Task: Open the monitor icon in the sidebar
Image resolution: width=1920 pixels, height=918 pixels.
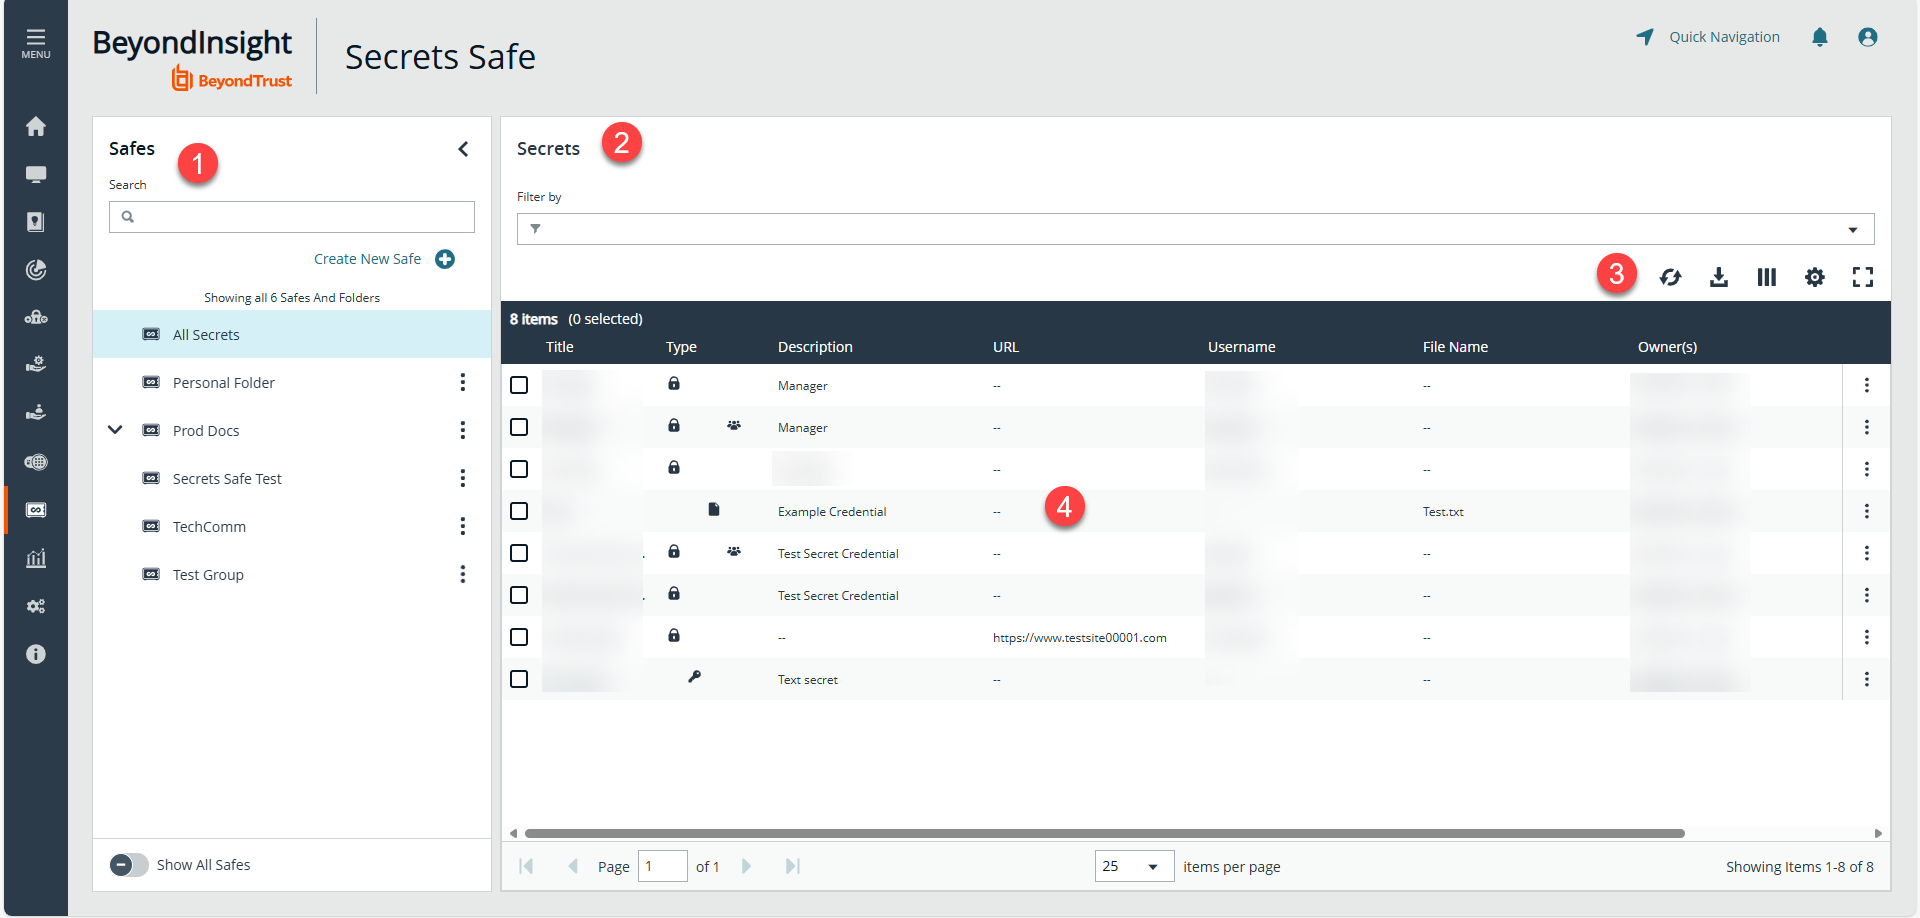Action: (36, 174)
